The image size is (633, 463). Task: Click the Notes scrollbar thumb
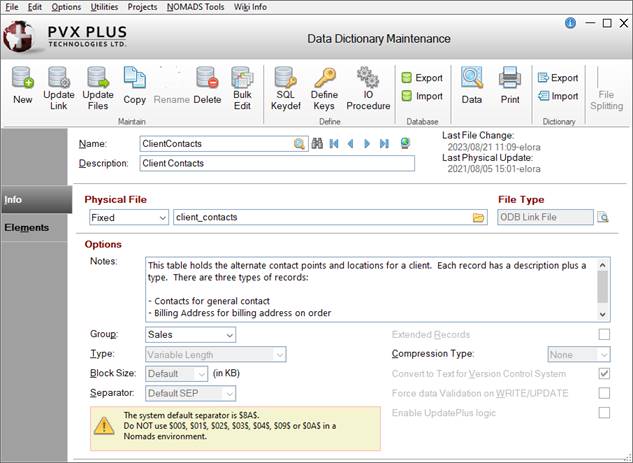tap(602, 287)
